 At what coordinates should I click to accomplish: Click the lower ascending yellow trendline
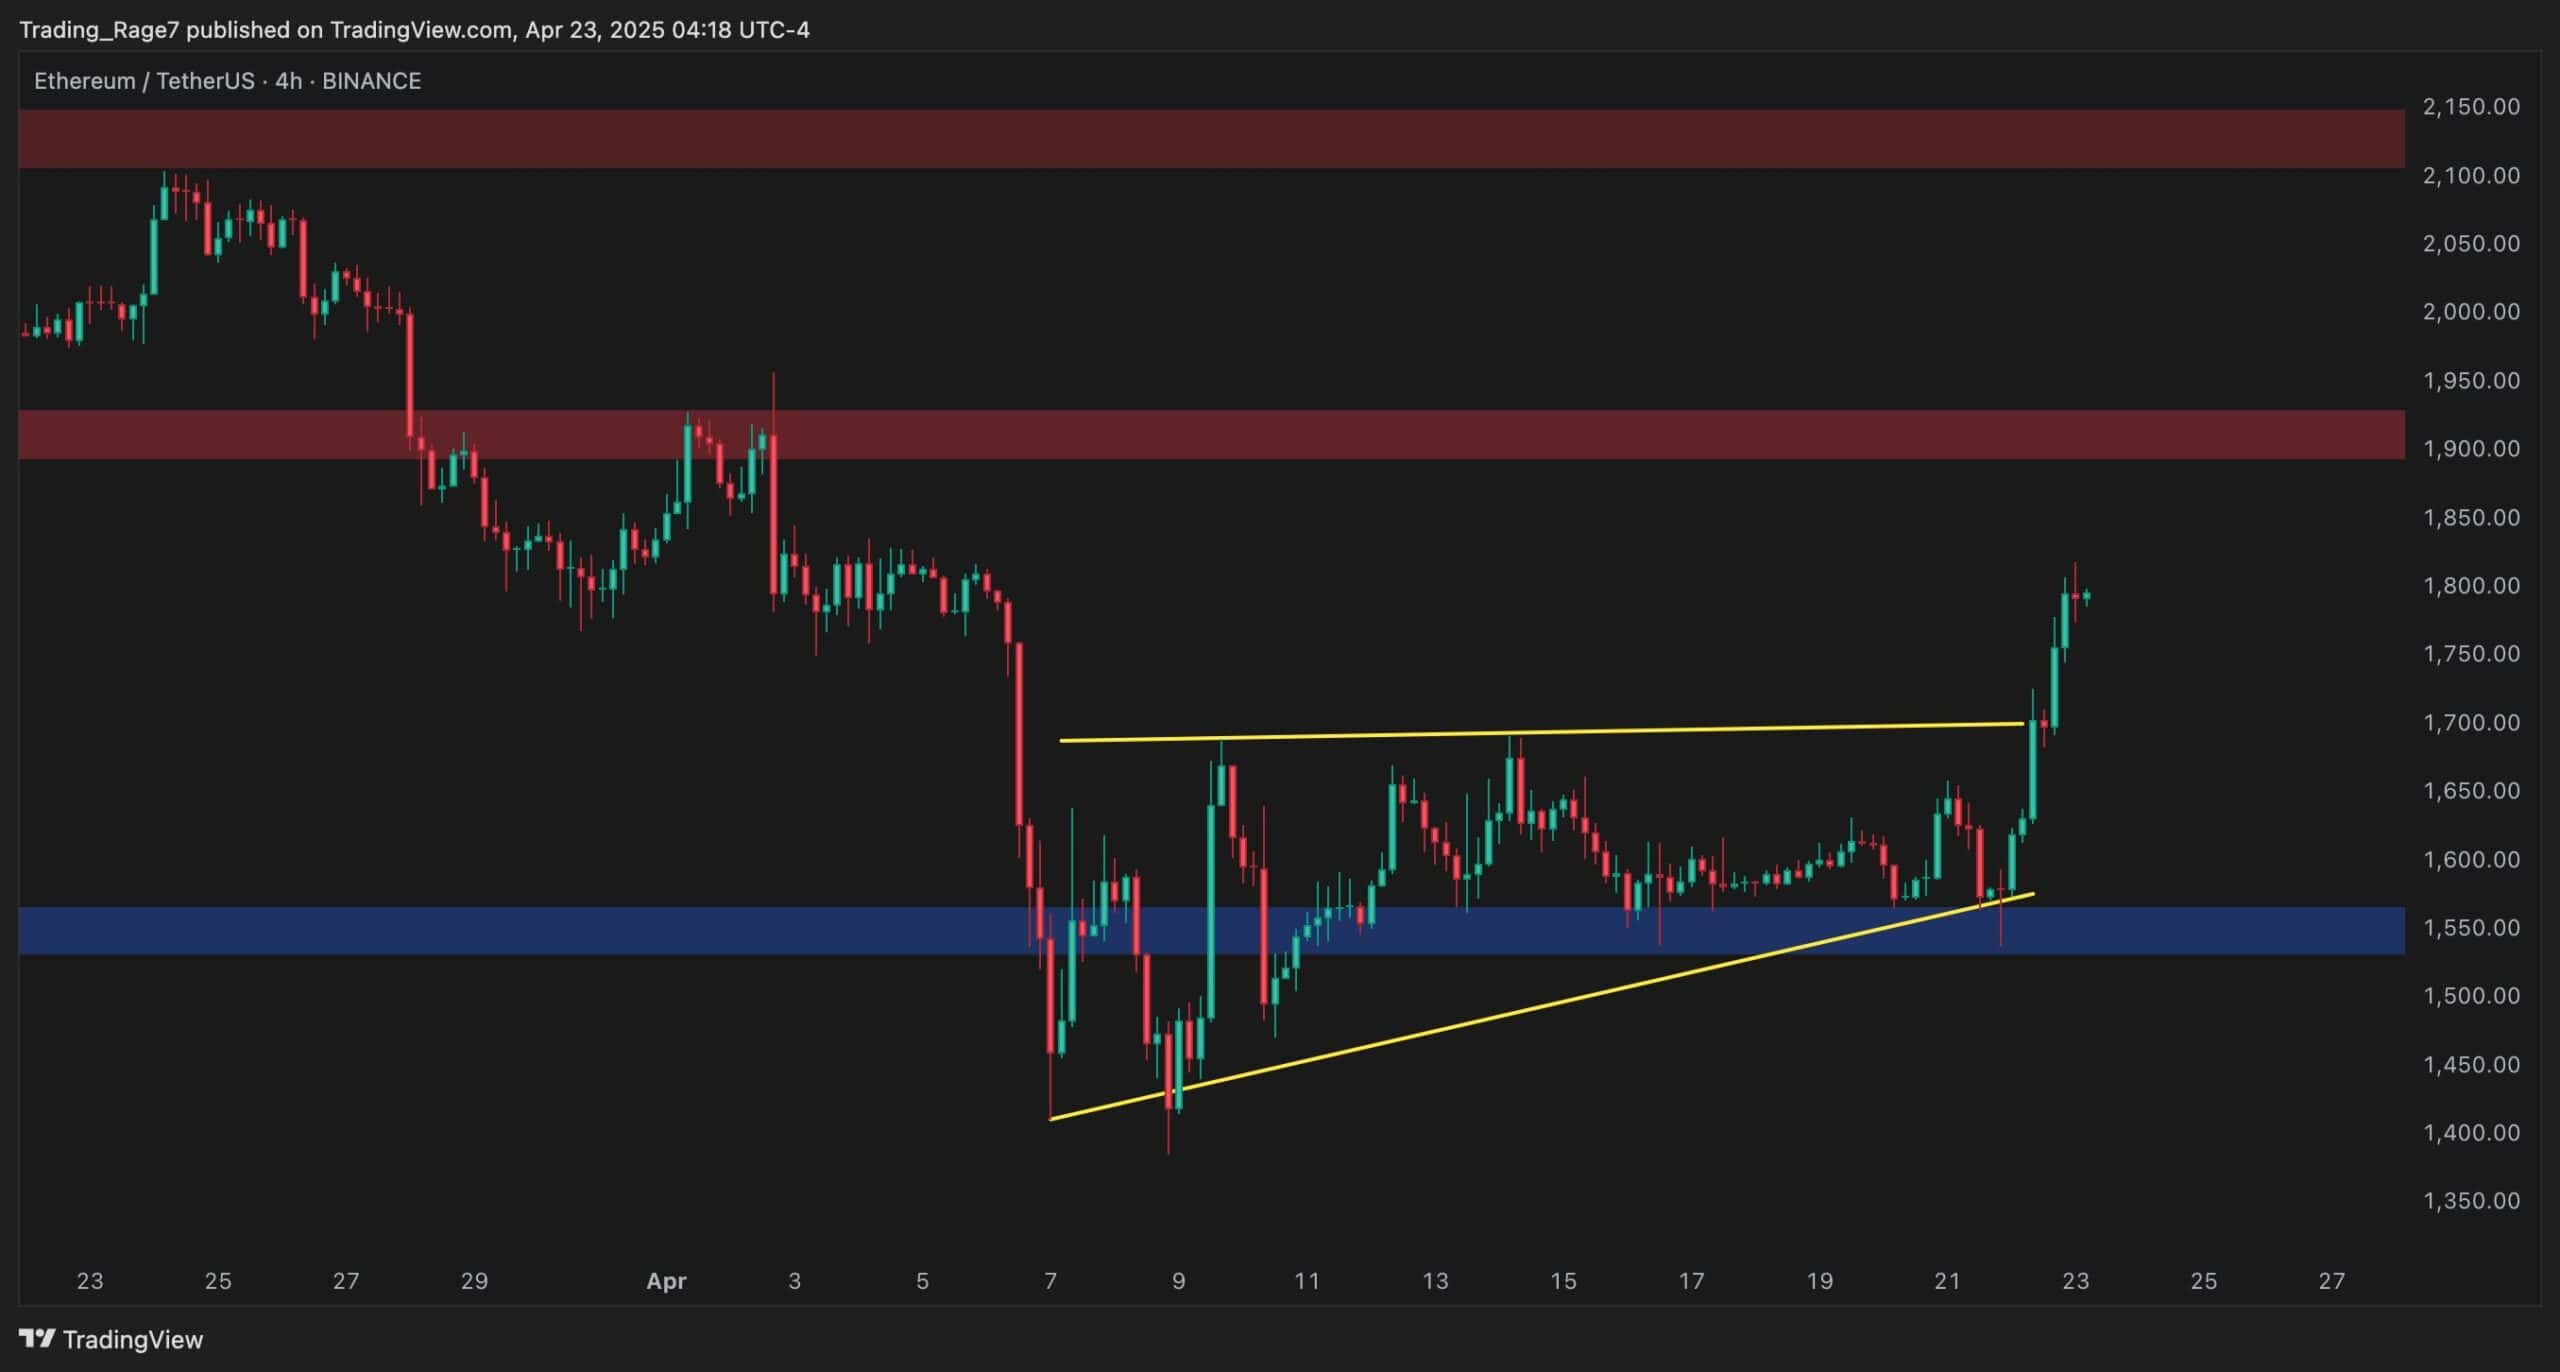click(1541, 1006)
